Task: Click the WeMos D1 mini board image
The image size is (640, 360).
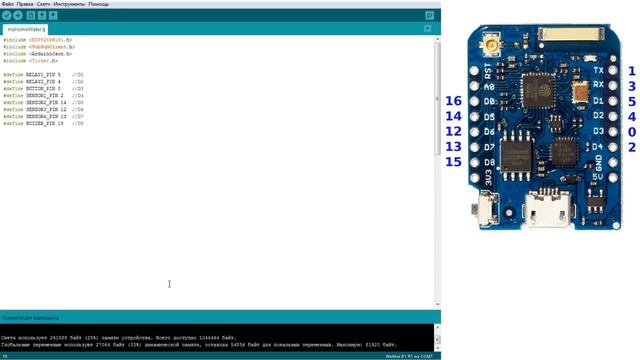Action: click(x=544, y=127)
